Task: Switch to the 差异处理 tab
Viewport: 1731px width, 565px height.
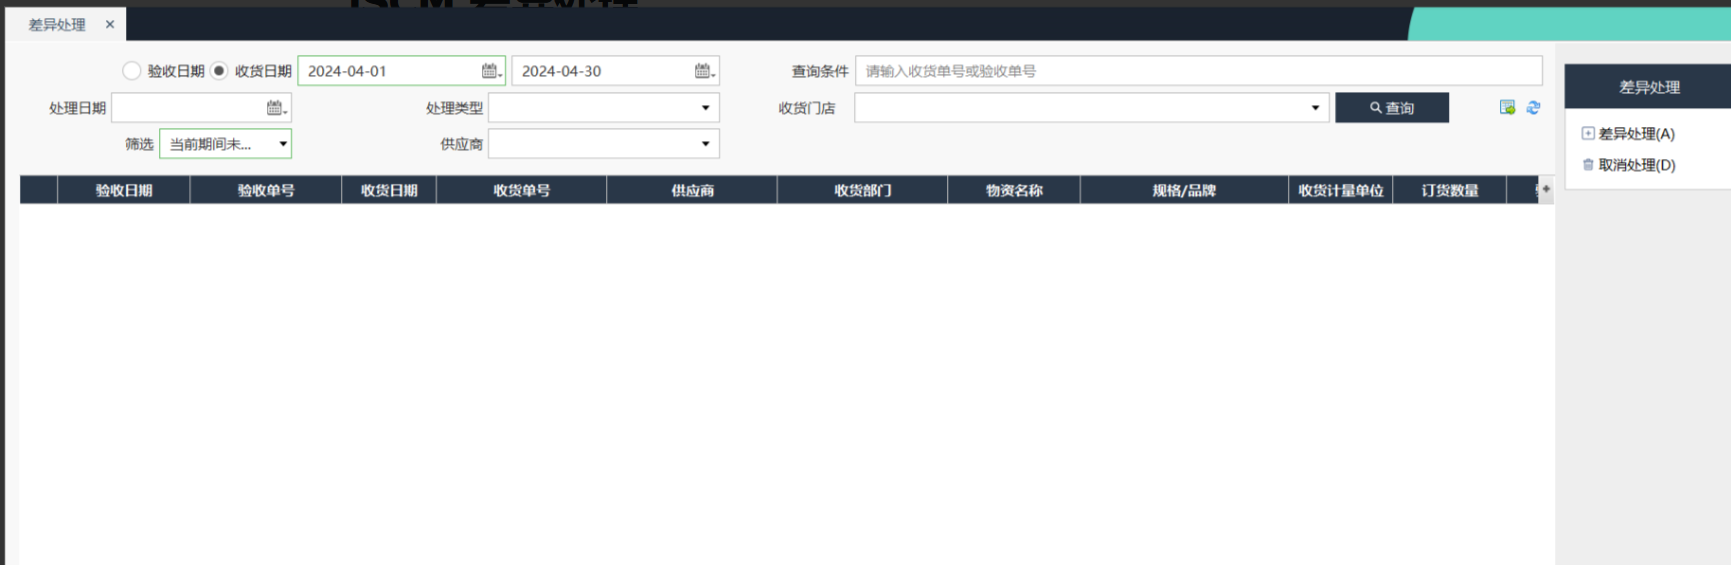Action: point(57,25)
